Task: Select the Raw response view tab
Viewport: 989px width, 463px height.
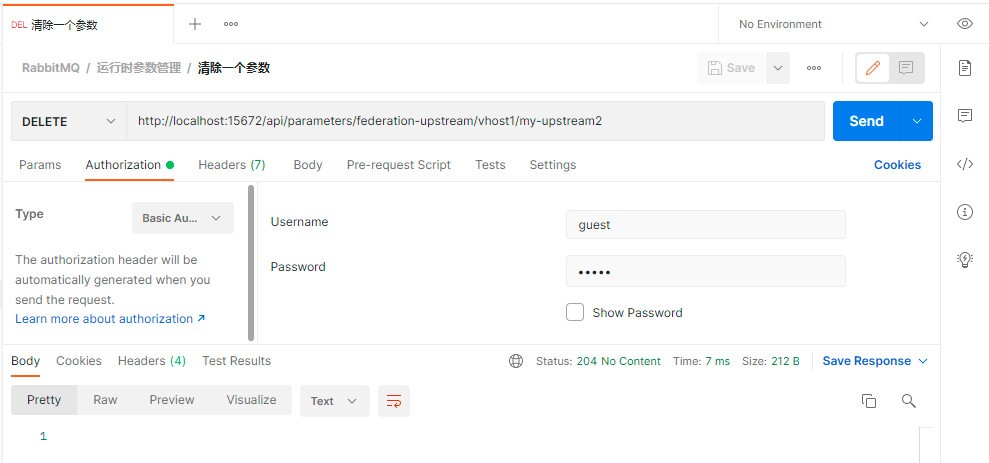Action: (105, 400)
